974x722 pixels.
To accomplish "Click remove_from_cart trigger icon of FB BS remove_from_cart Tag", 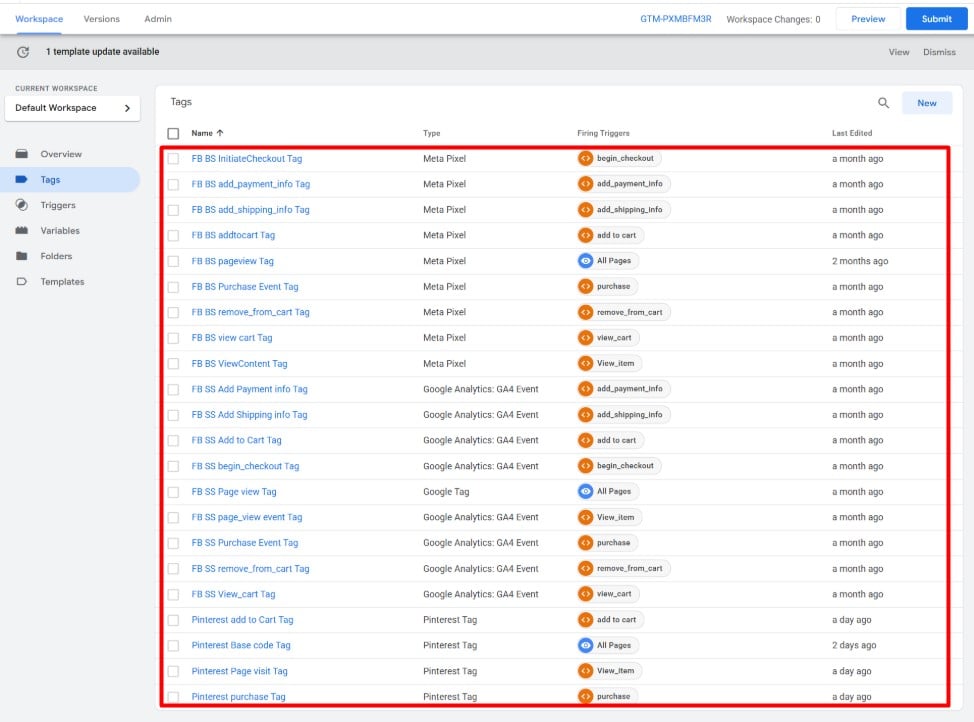I will [585, 312].
